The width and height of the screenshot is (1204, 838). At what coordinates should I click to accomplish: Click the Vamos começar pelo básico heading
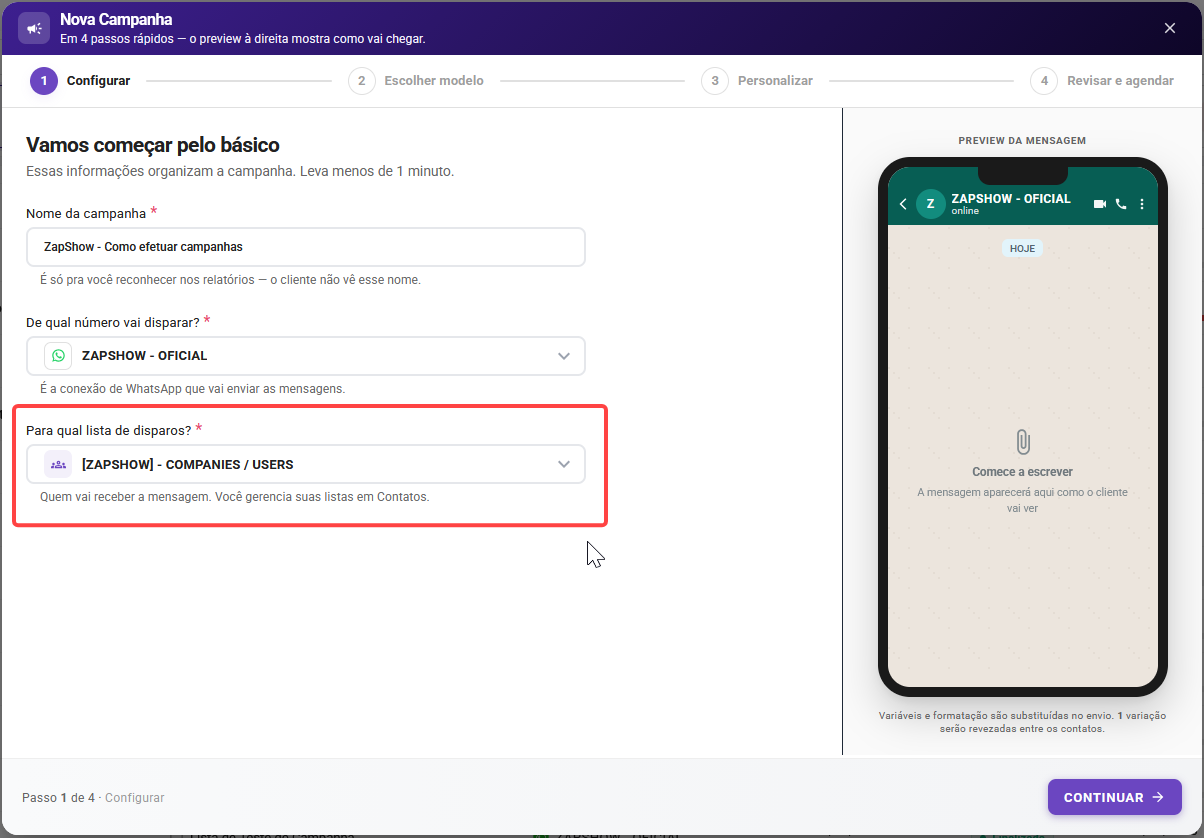coord(153,145)
